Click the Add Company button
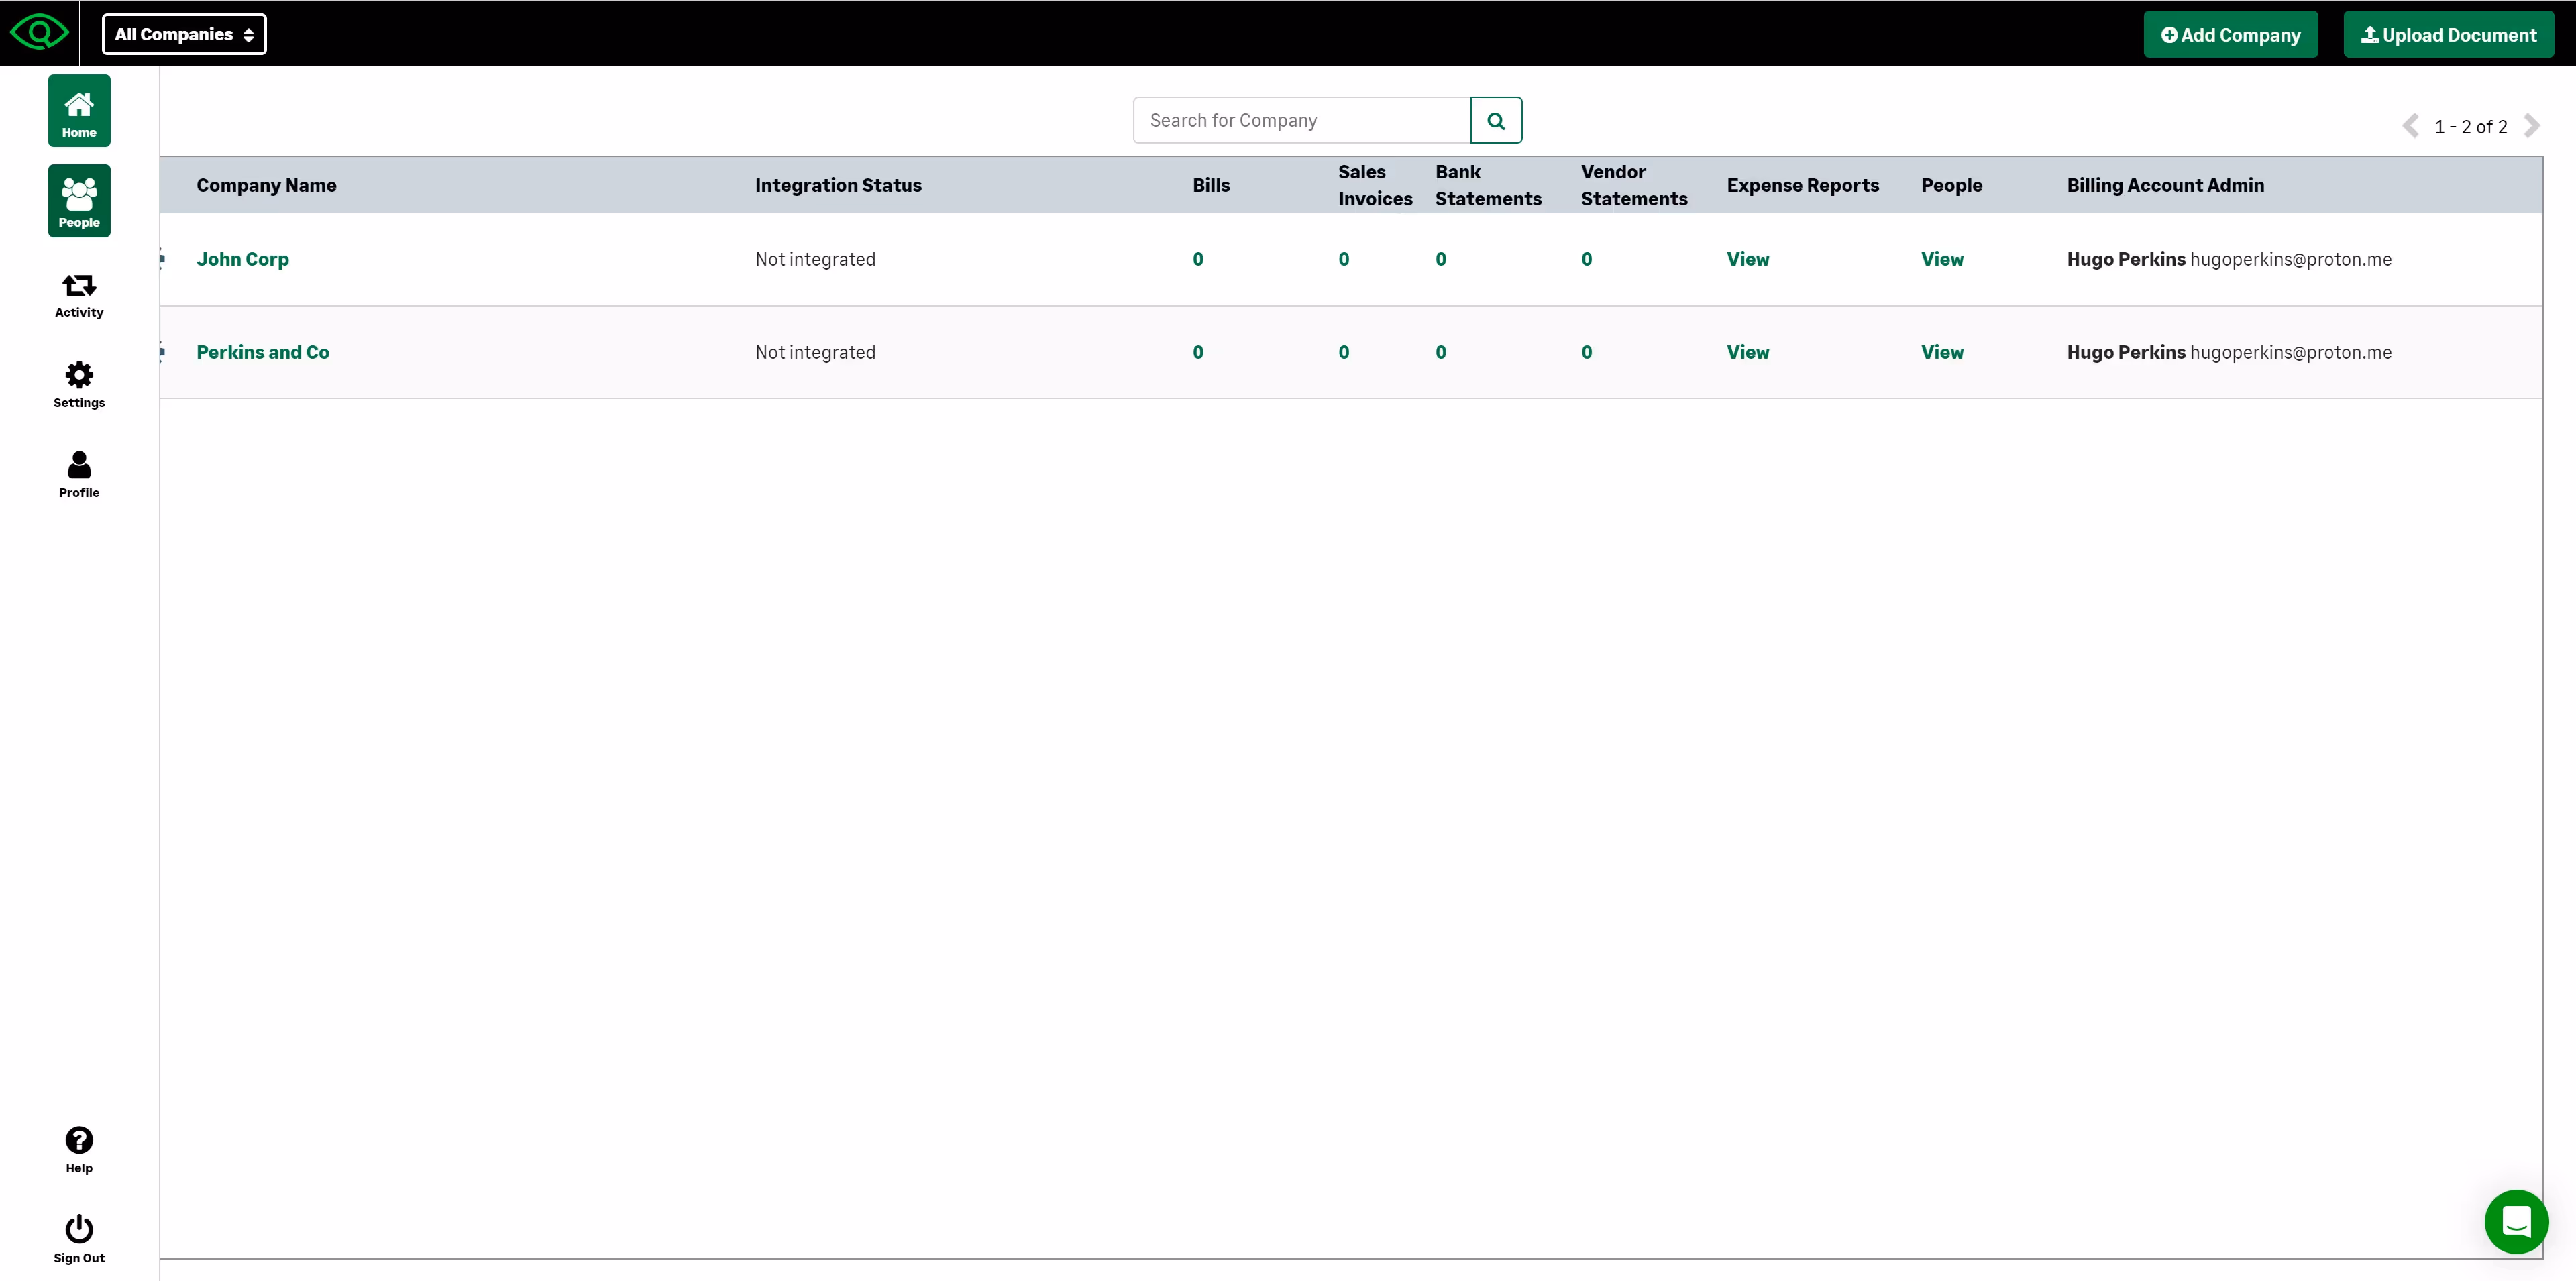 pos(2230,35)
